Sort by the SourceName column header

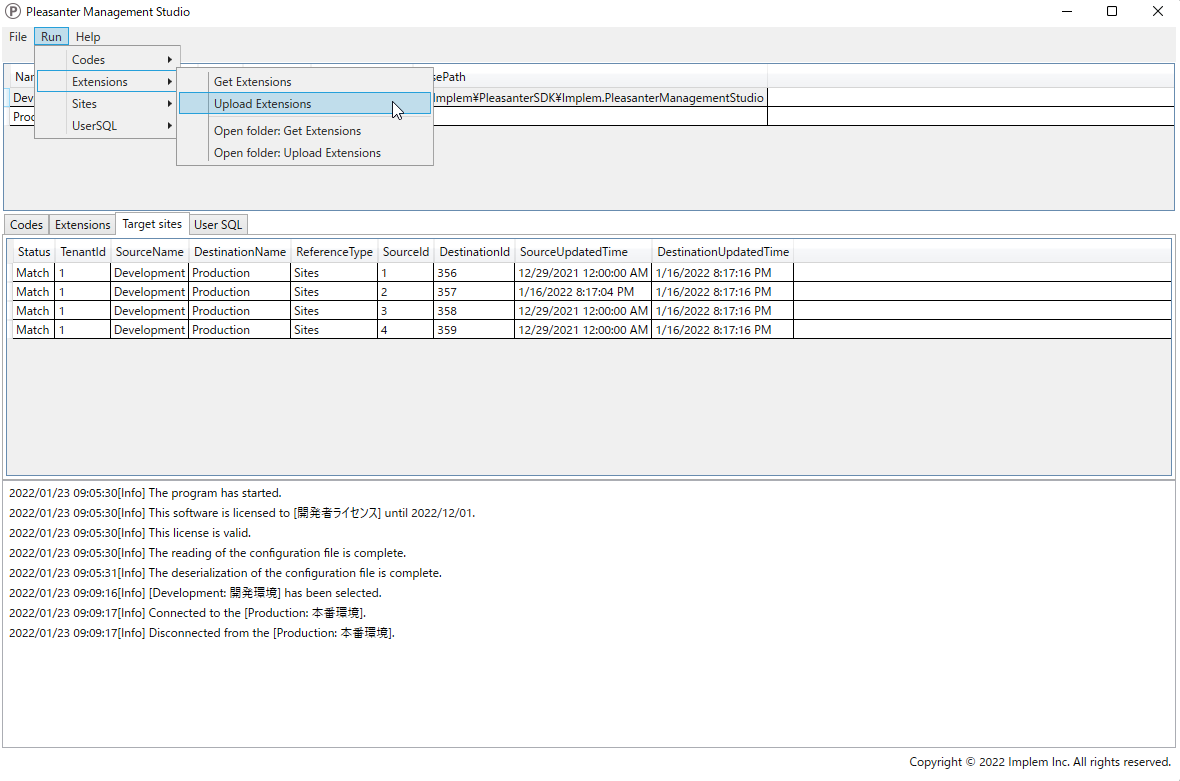click(150, 252)
